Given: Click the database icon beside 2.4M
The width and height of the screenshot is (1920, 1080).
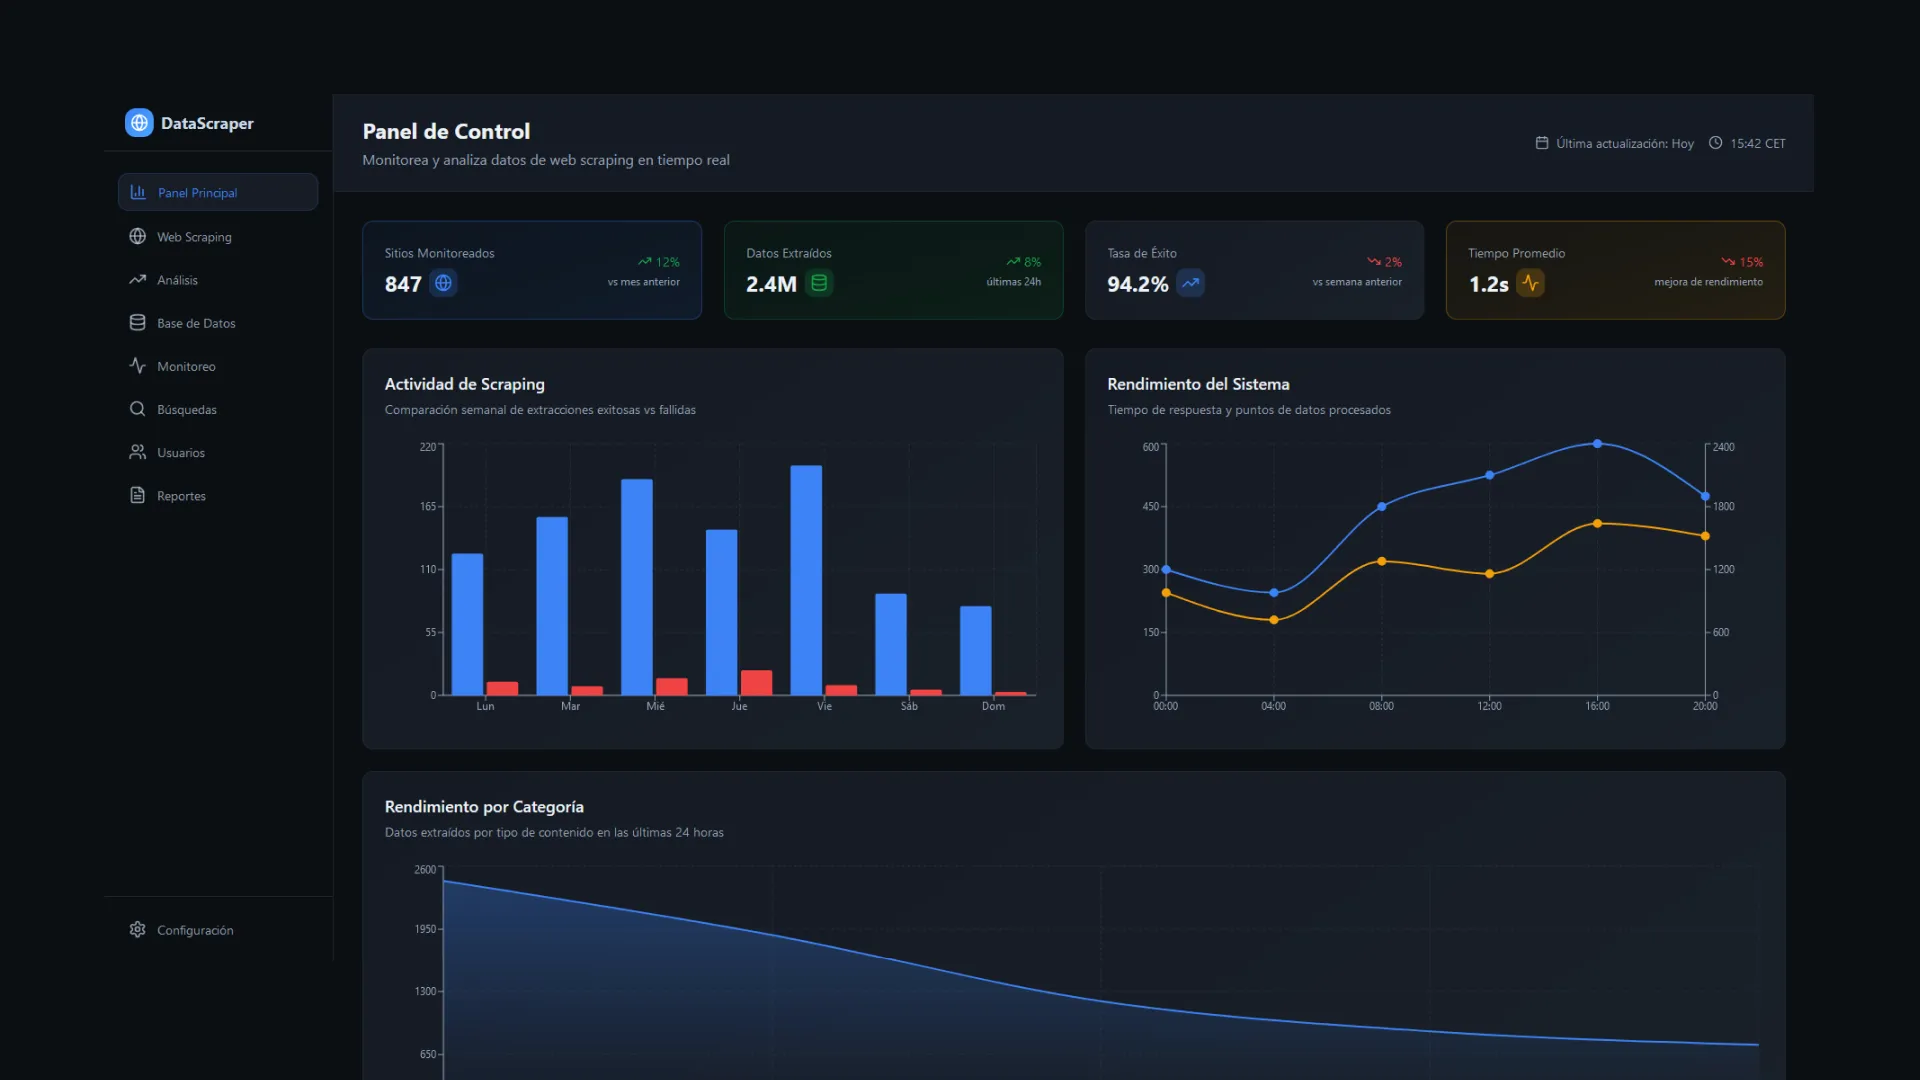Looking at the screenshot, I should [819, 283].
